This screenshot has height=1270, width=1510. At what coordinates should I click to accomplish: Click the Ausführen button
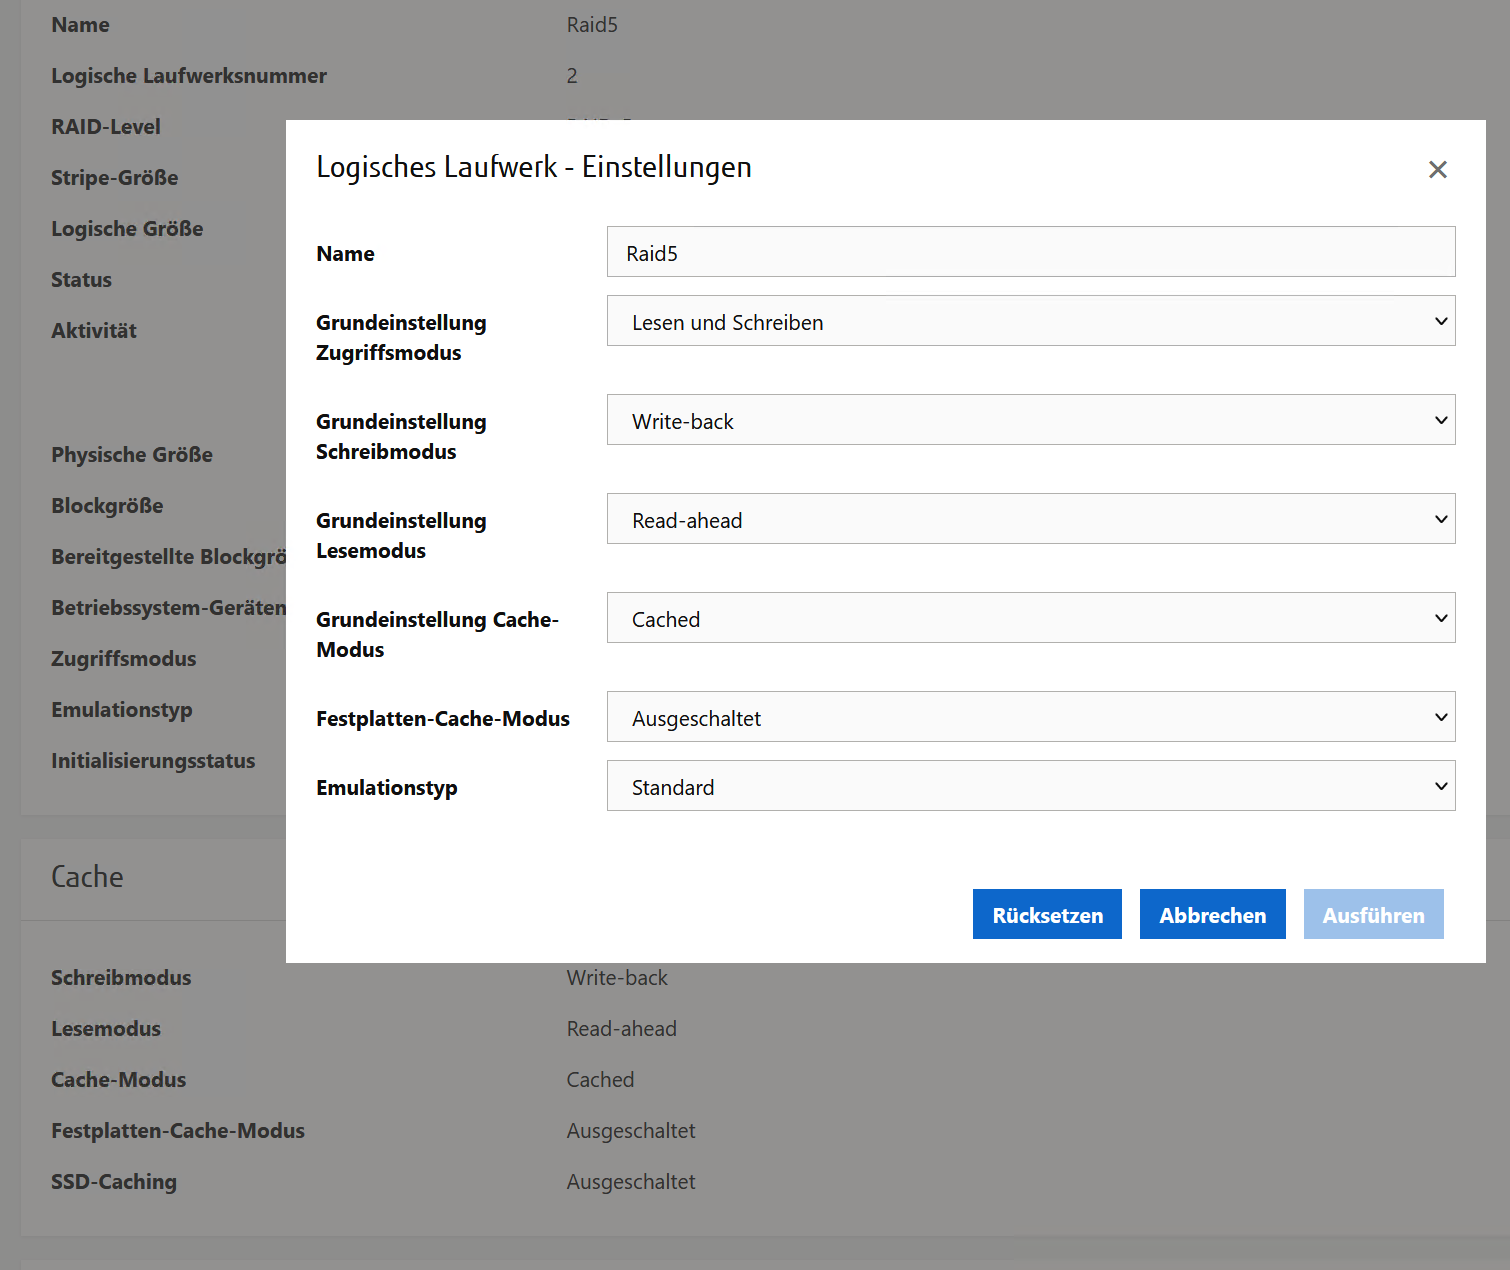point(1374,914)
